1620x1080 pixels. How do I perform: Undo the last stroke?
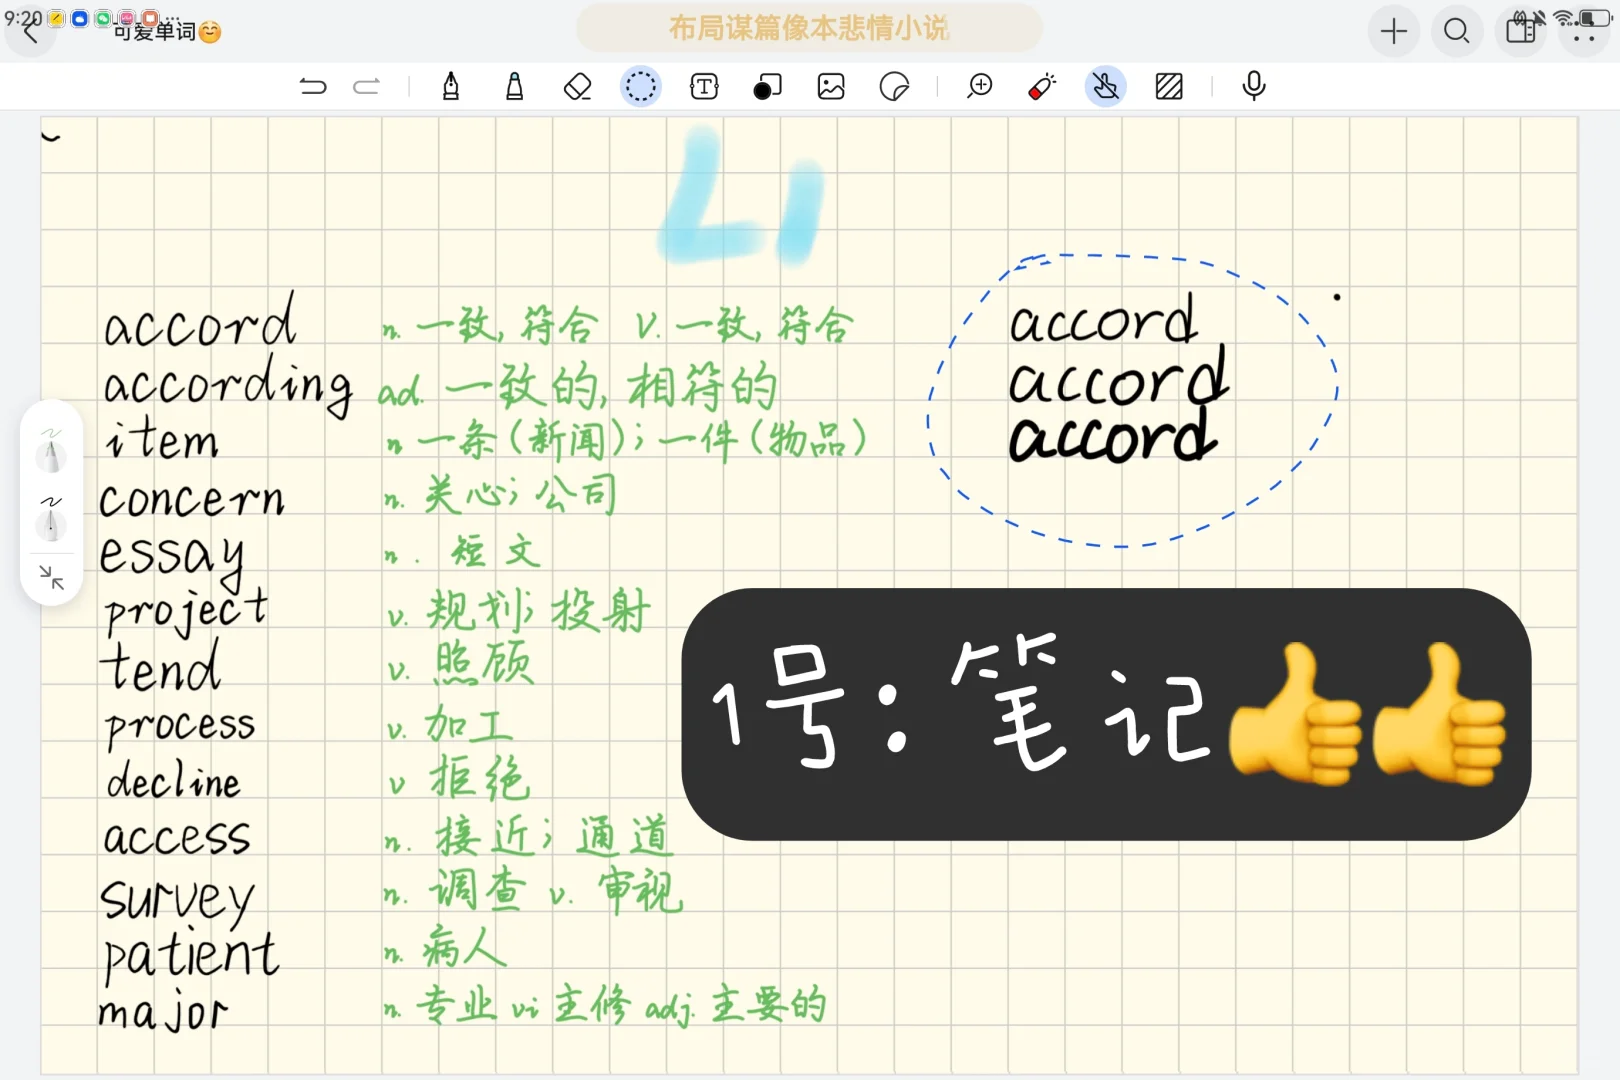tap(313, 87)
